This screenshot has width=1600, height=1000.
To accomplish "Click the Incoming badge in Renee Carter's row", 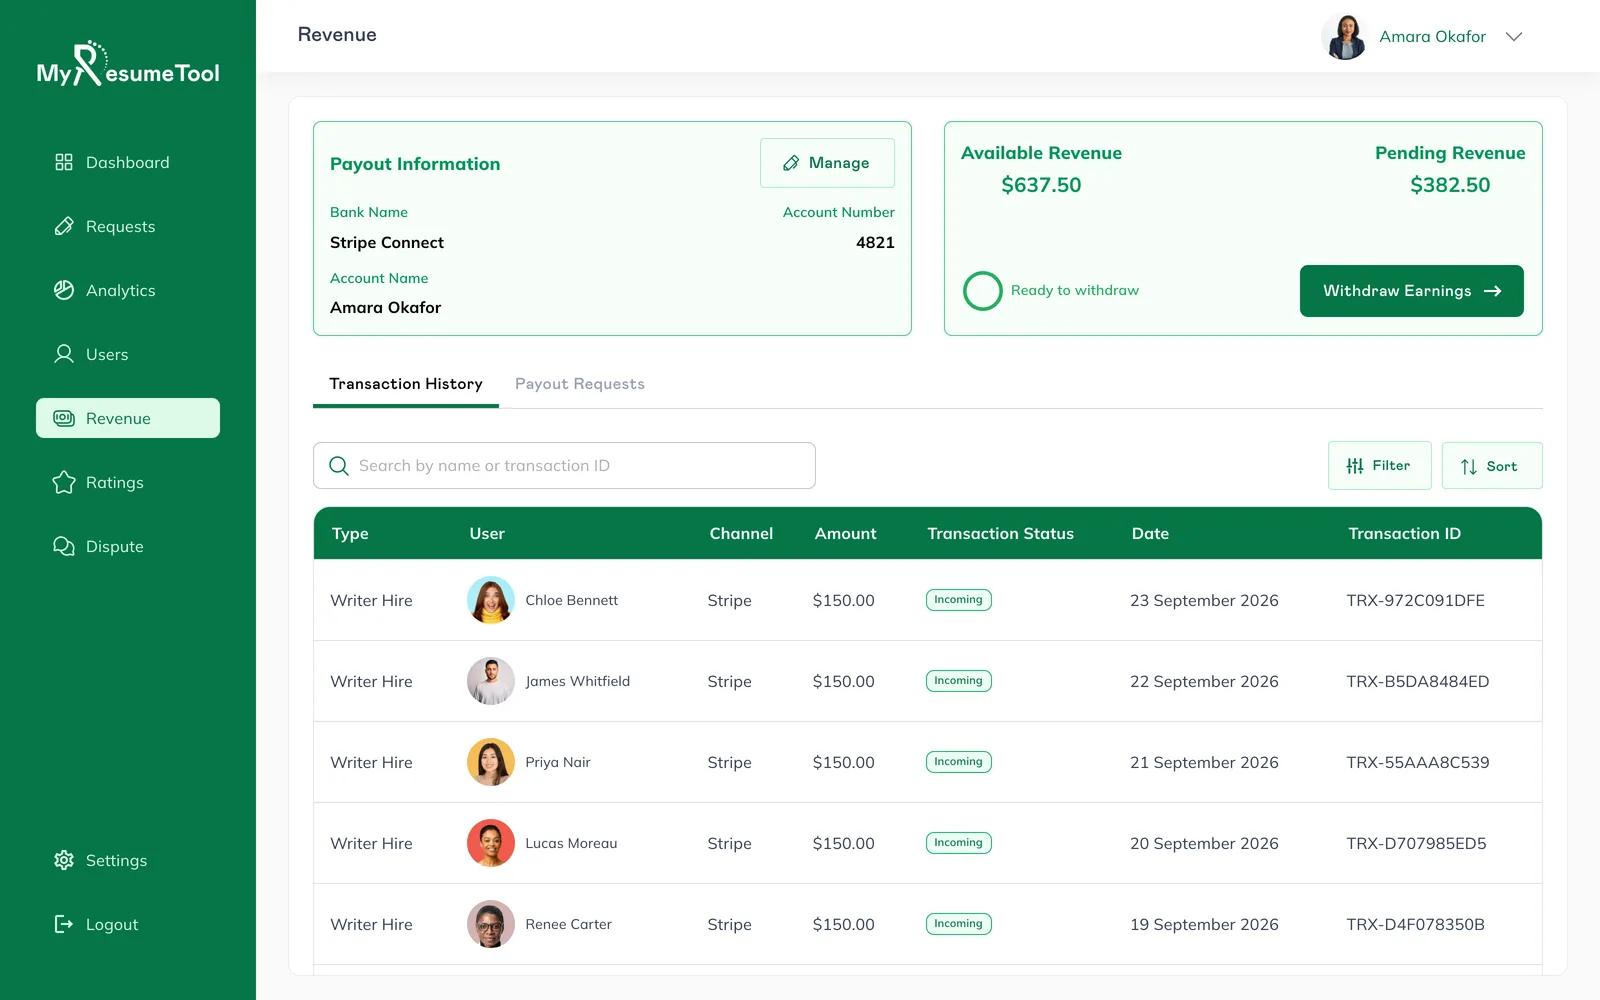I will (958, 924).
